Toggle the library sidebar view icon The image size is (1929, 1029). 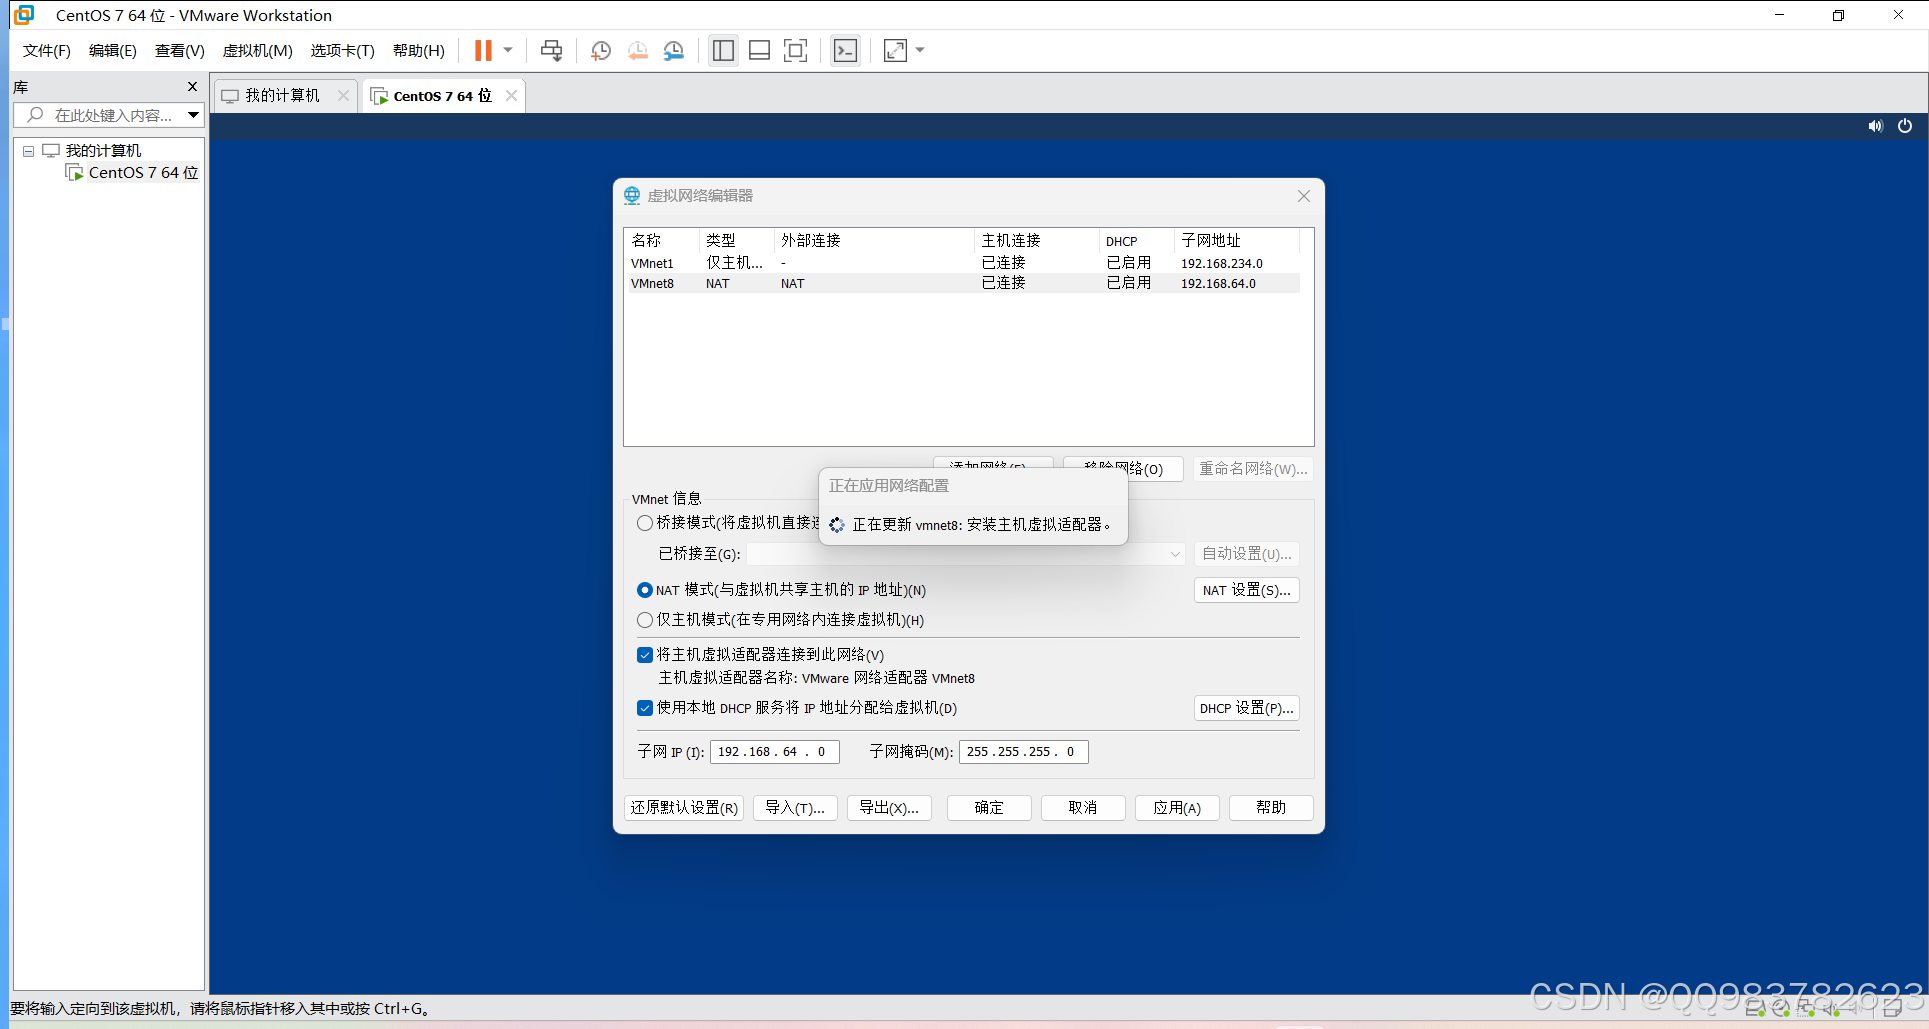tap(723, 51)
